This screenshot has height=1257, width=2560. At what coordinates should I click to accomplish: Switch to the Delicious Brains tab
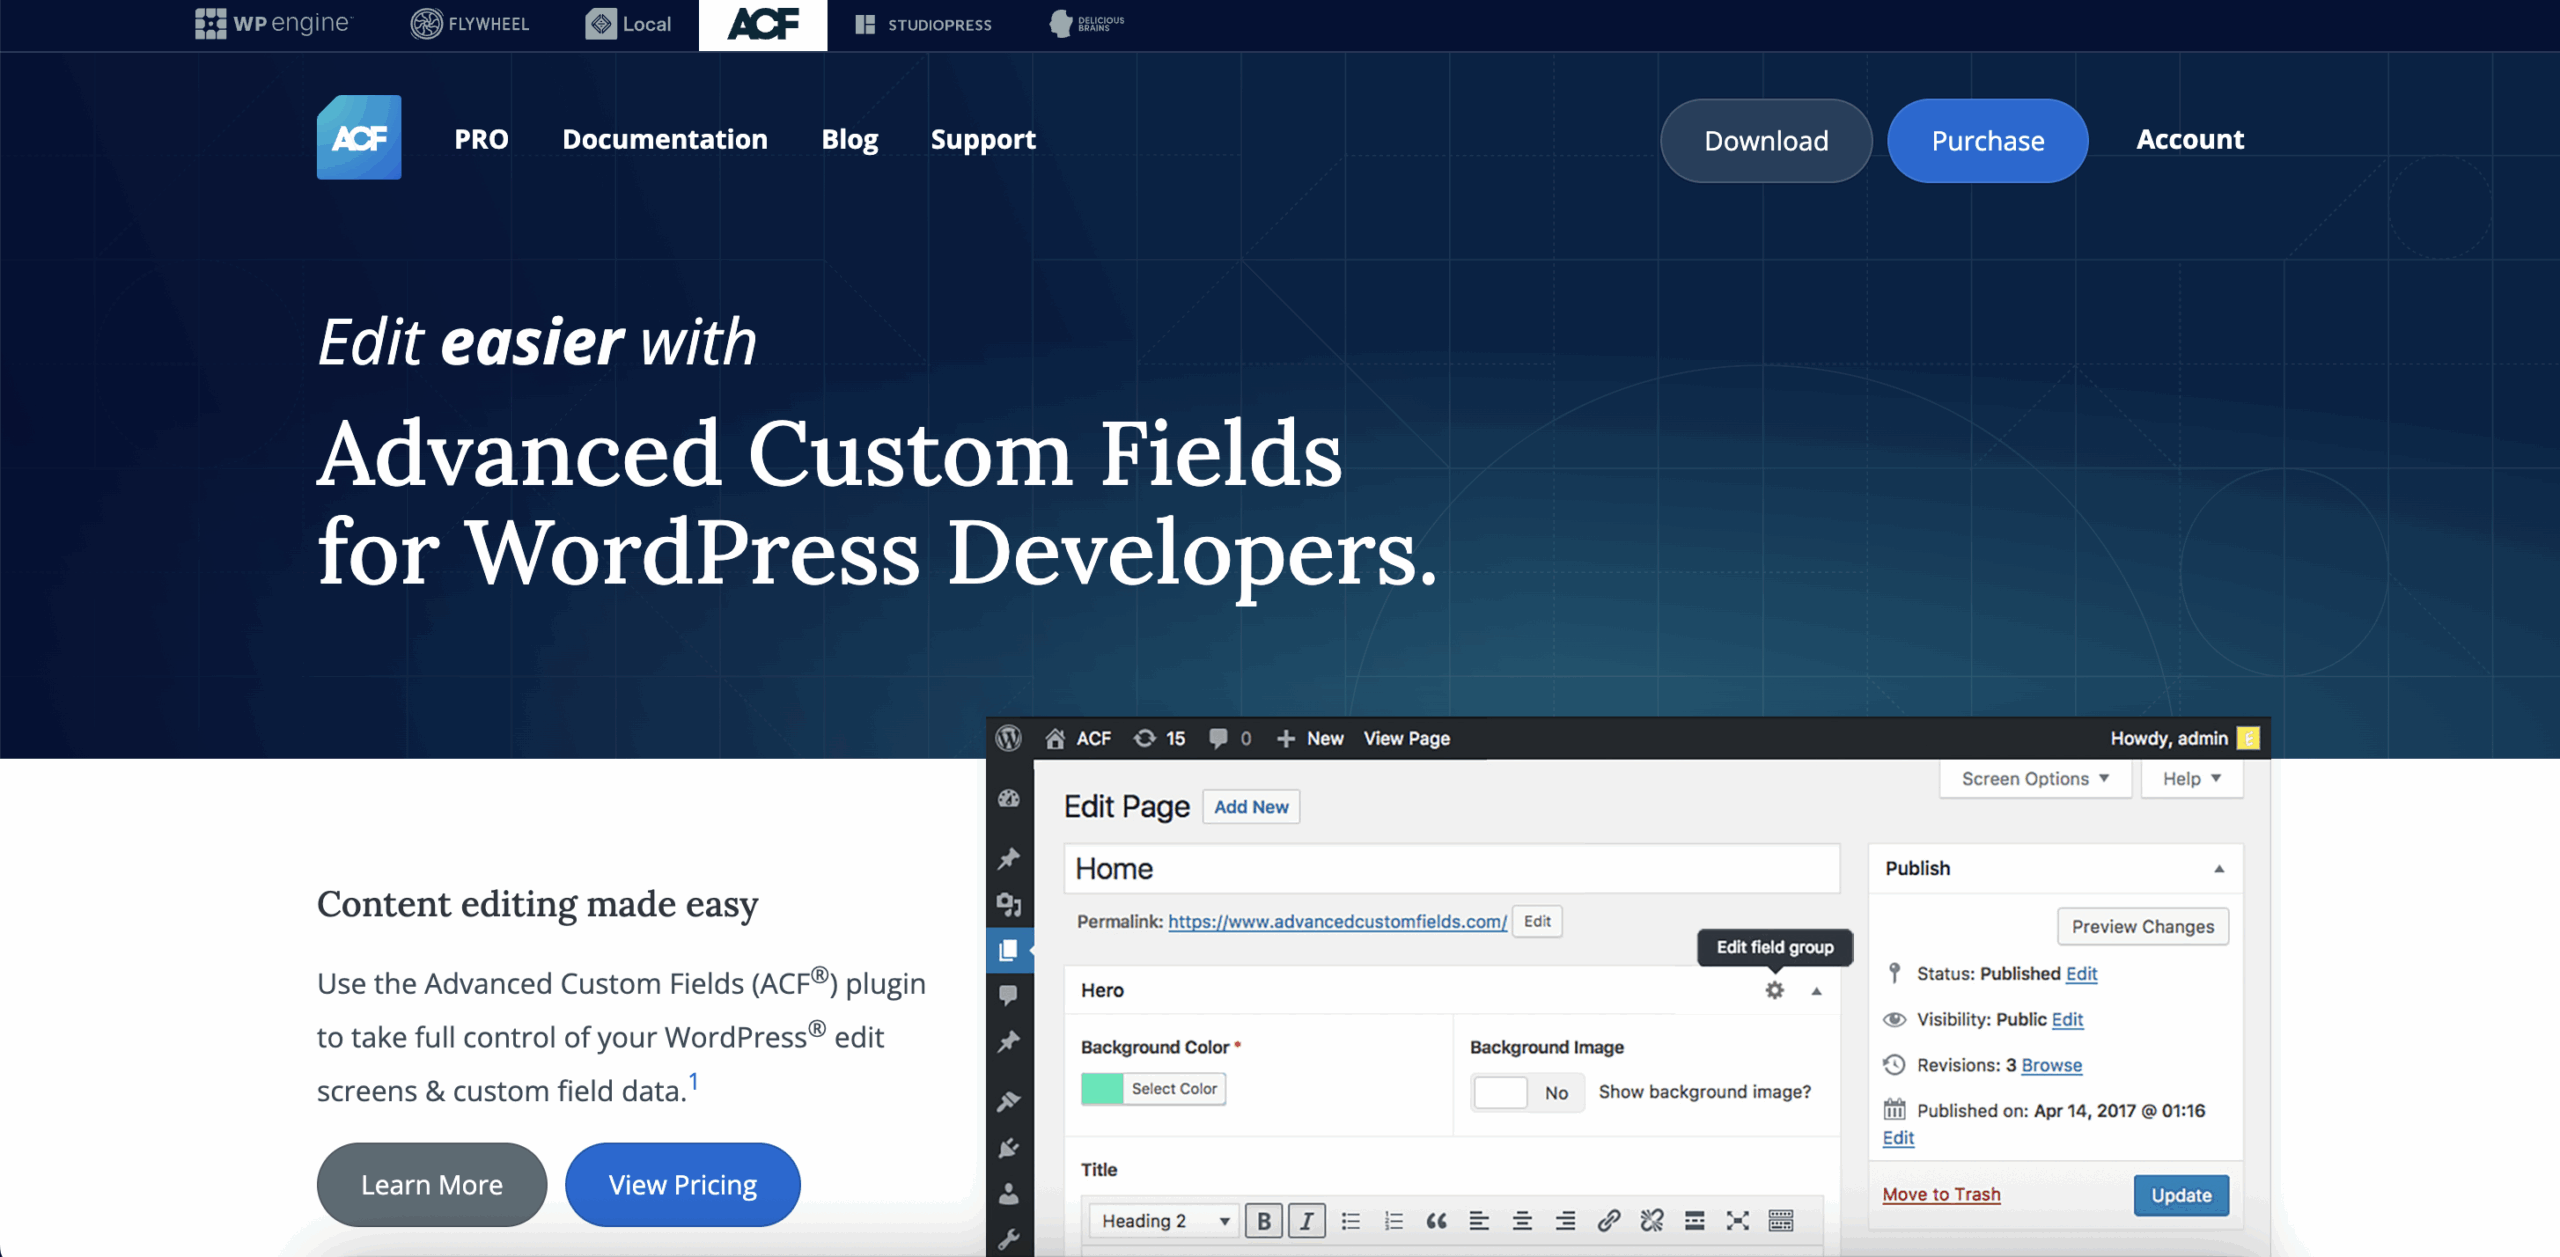pos(1087,23)
